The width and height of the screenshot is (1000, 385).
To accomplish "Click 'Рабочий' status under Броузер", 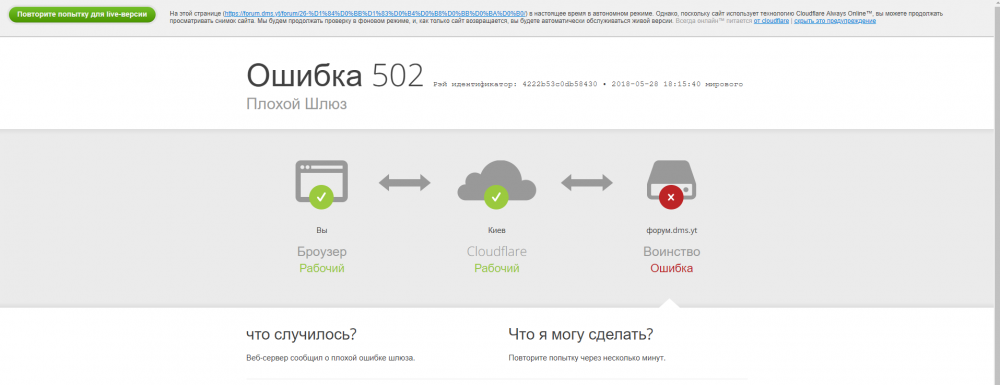I will point(321,268).
